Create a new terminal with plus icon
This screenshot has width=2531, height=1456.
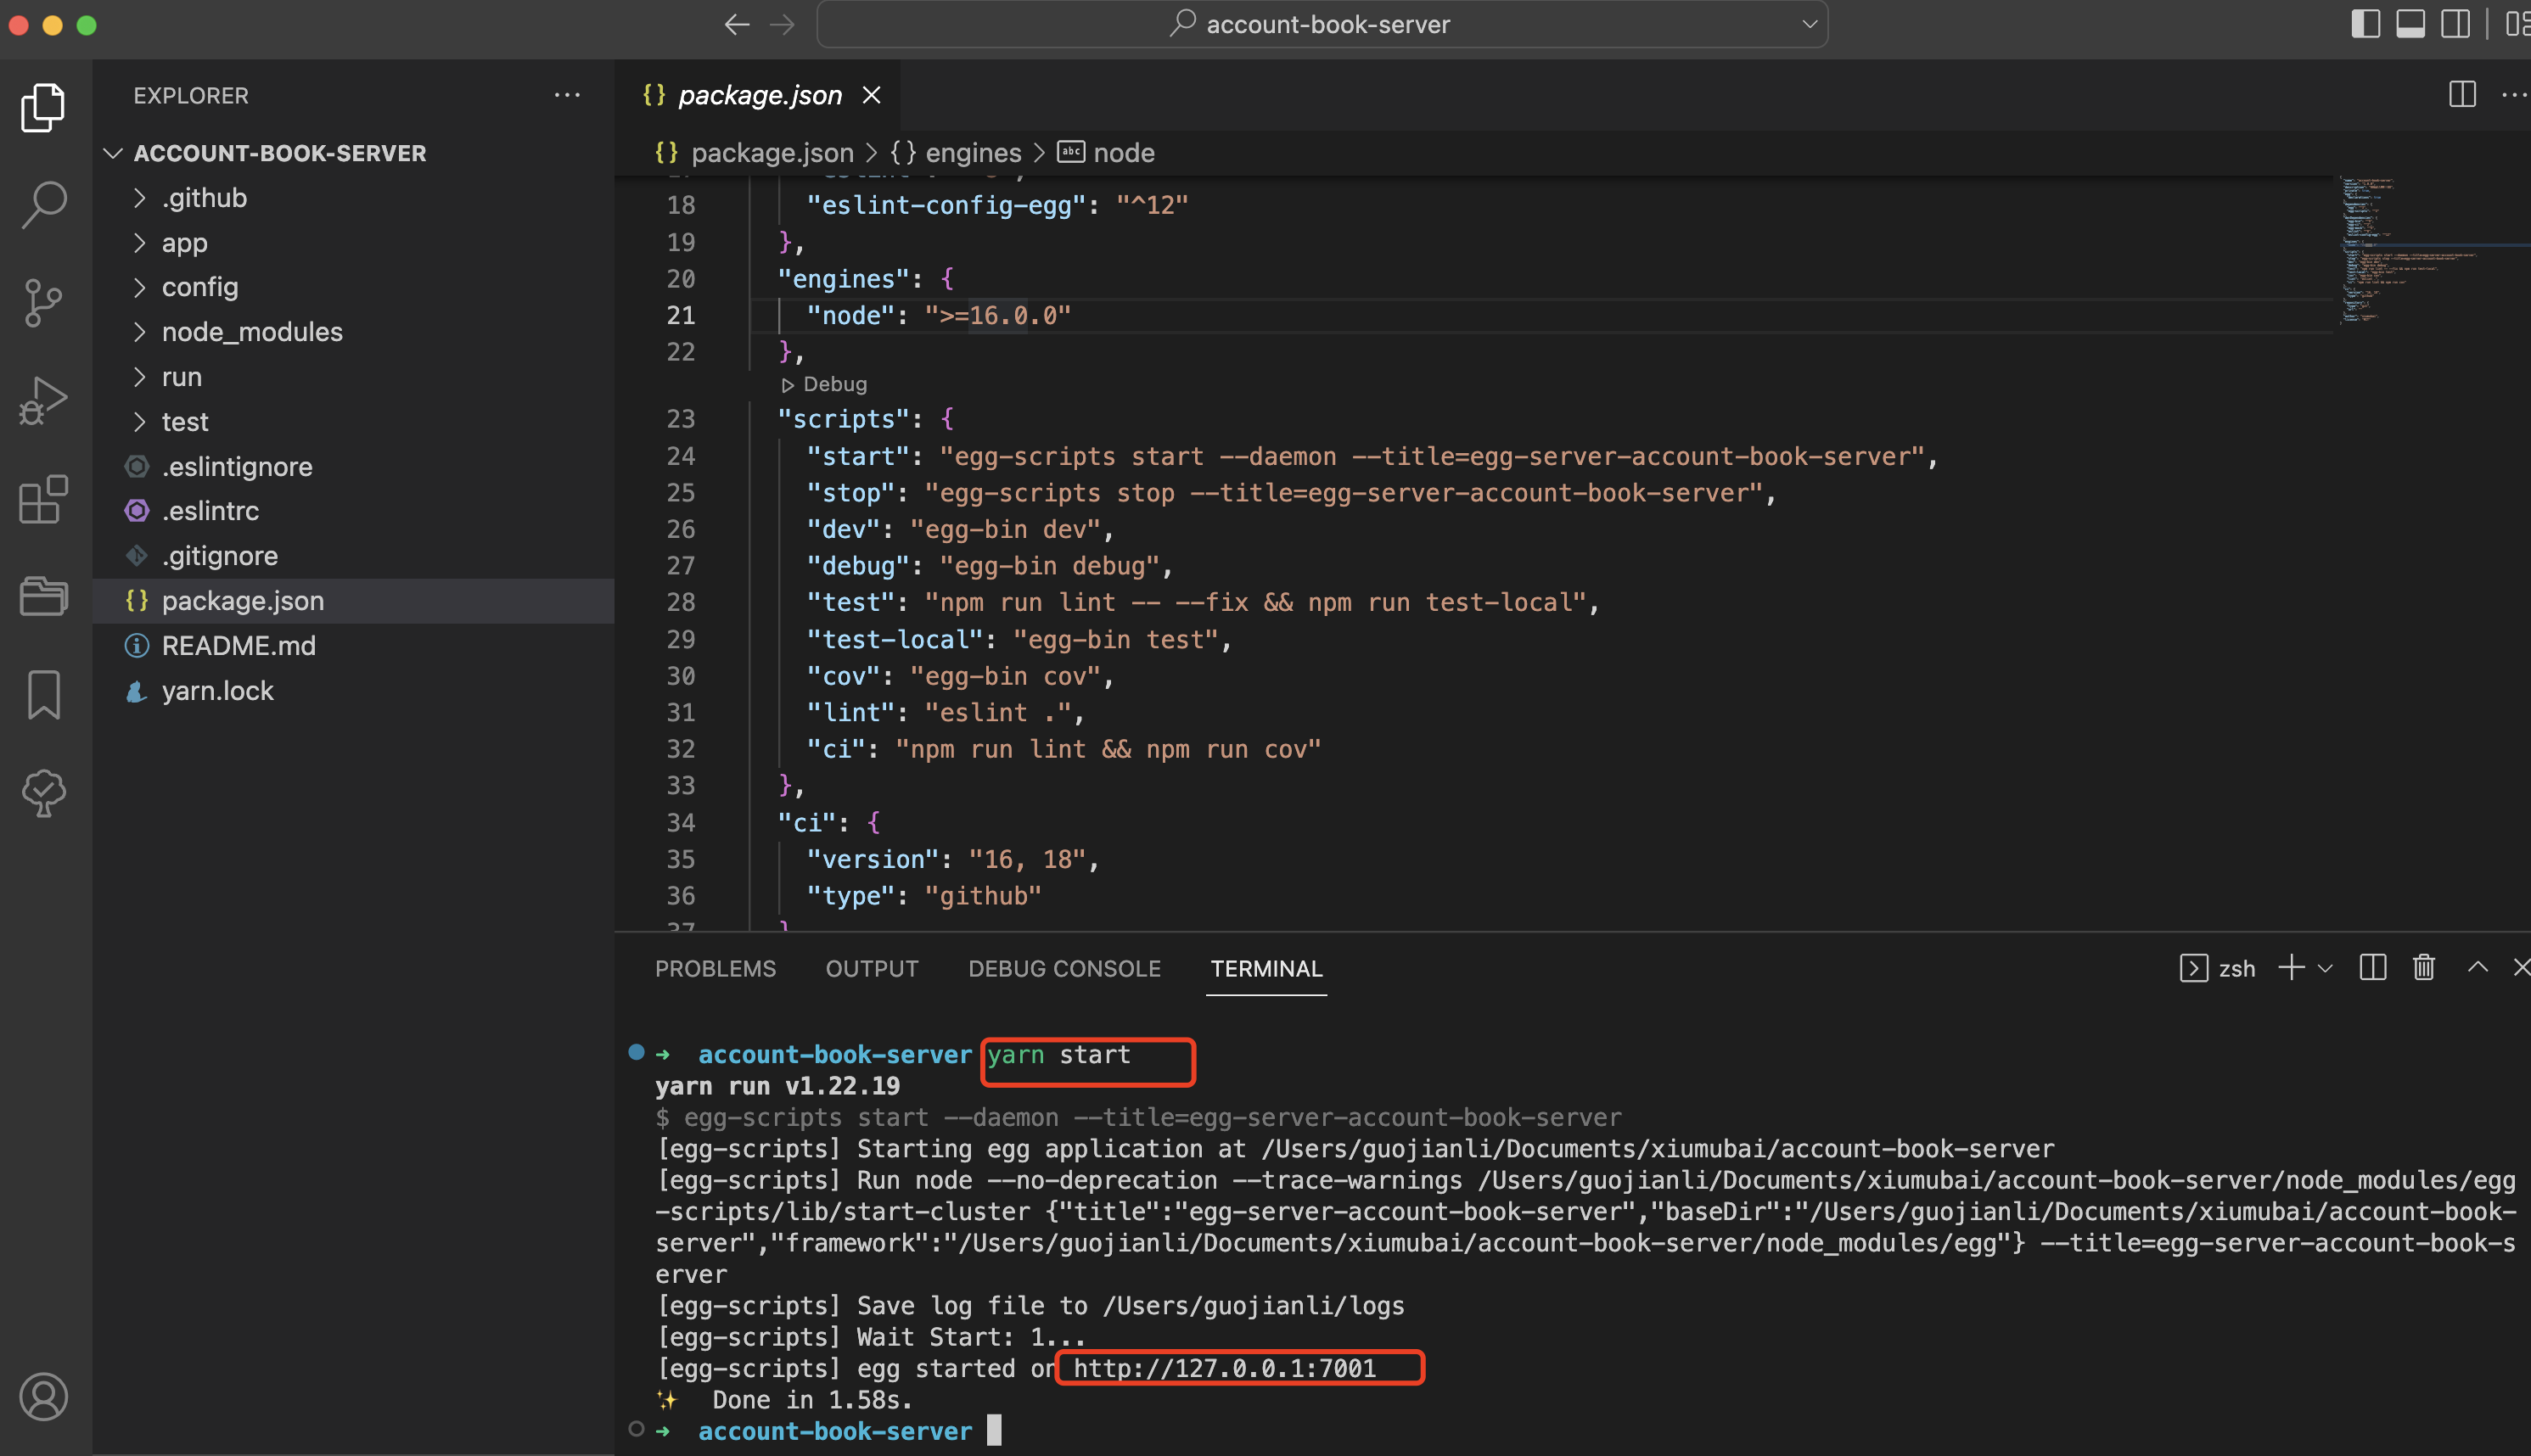(2291, 967)
